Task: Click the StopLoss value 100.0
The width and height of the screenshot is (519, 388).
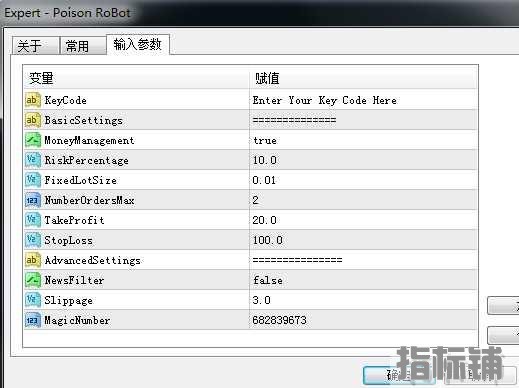Action: 268,240
